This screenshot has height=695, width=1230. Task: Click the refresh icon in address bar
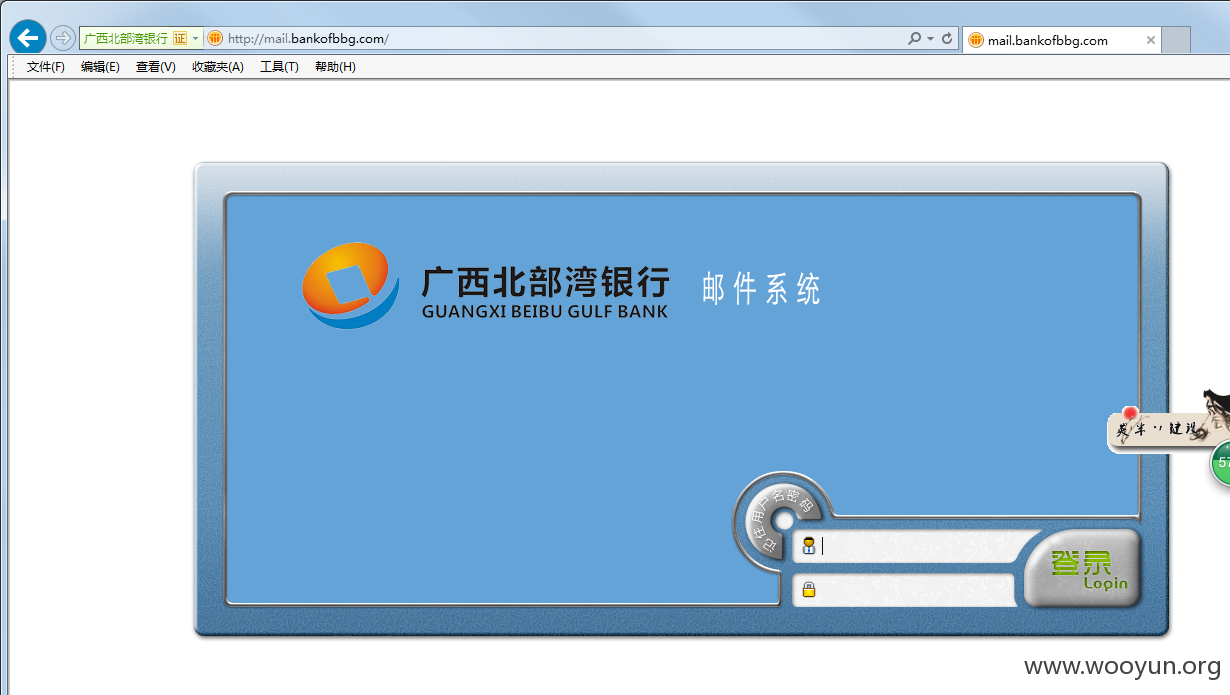pos(946,39)
